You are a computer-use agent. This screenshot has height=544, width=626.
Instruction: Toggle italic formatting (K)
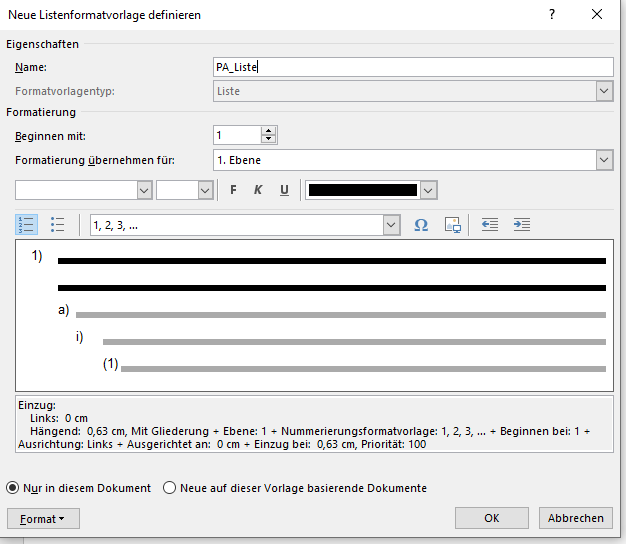258,190
